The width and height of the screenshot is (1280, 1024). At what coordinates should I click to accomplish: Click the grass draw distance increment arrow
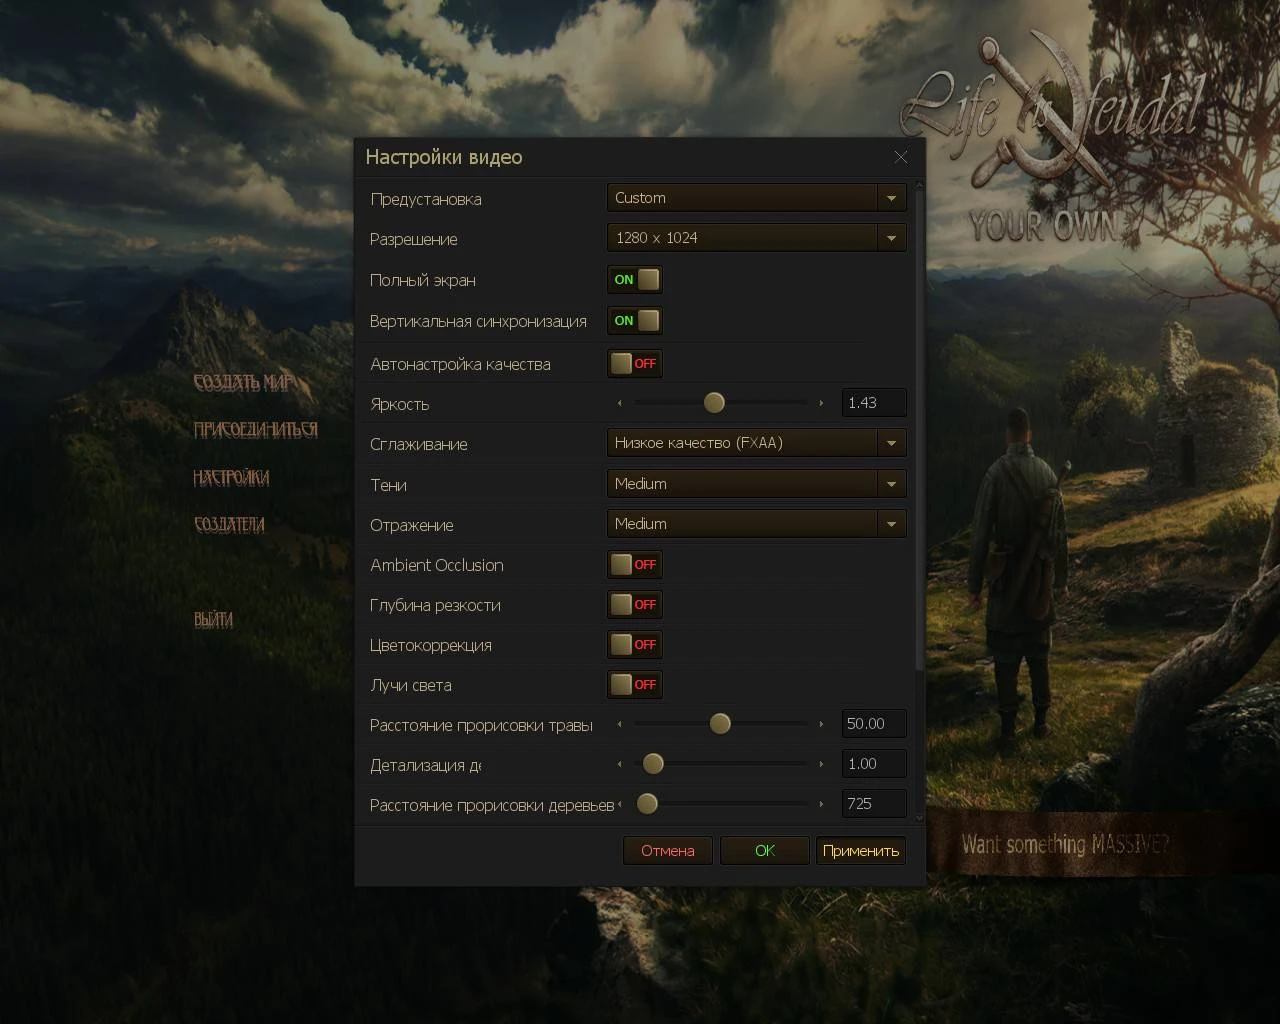pyautogui.click(x=822, y=723)
